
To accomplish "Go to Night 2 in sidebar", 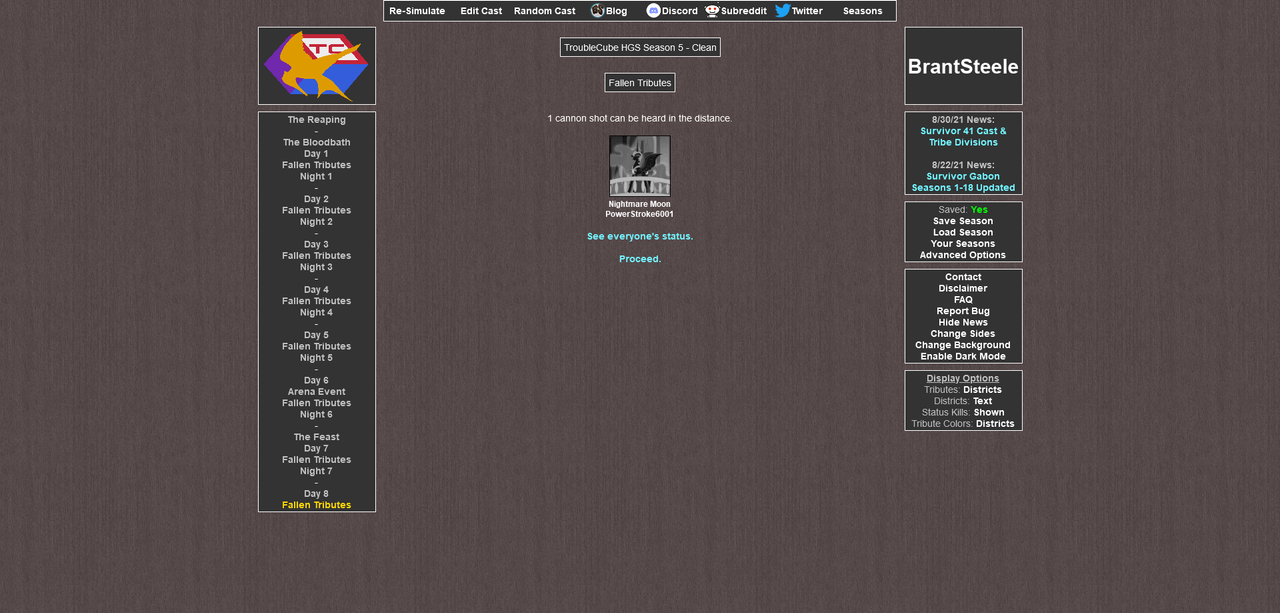I will 317,222.
